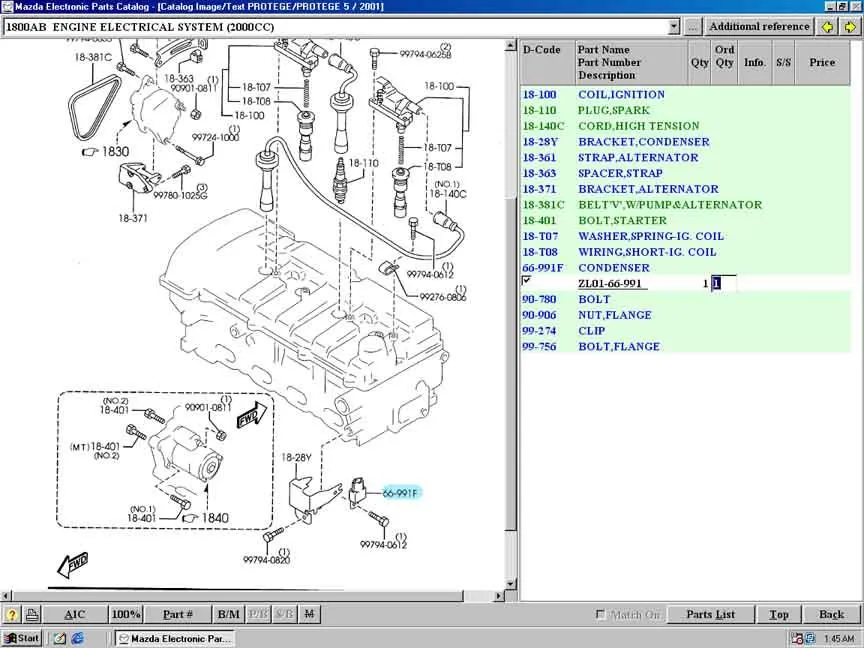Click the Part # button
The image size is (864, 648).
178,614
